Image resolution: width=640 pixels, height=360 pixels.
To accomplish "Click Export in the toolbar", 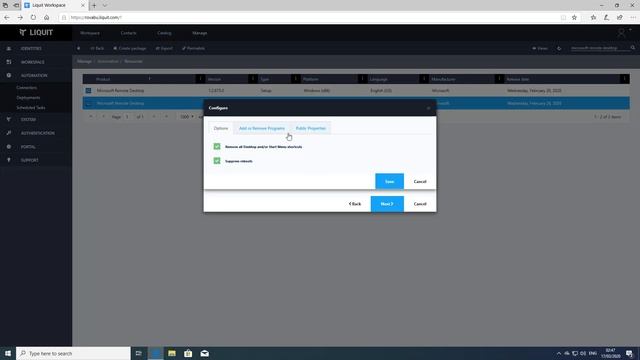I will coord(164,48).
